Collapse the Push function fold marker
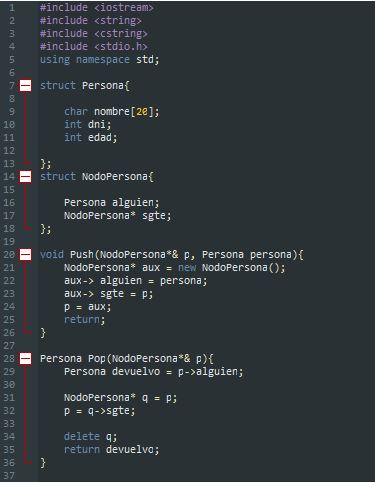The height and width of the screenshot is (483, 375). pos(26,255)
